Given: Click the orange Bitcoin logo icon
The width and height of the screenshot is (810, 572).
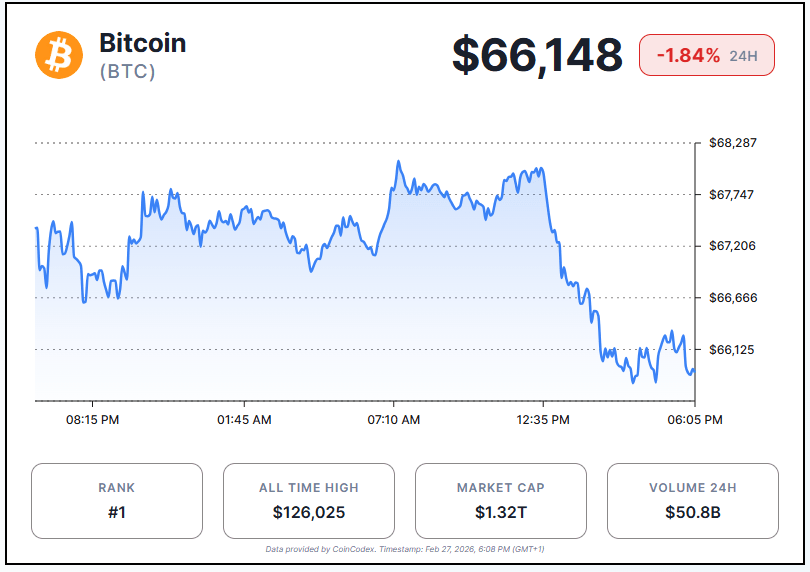Looking at the screenshot, I should pos(59,54).
